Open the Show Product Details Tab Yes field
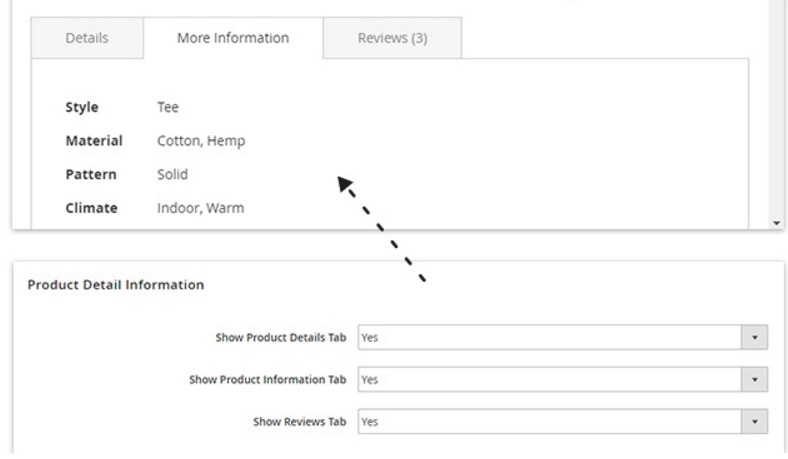 click(550, 338)
